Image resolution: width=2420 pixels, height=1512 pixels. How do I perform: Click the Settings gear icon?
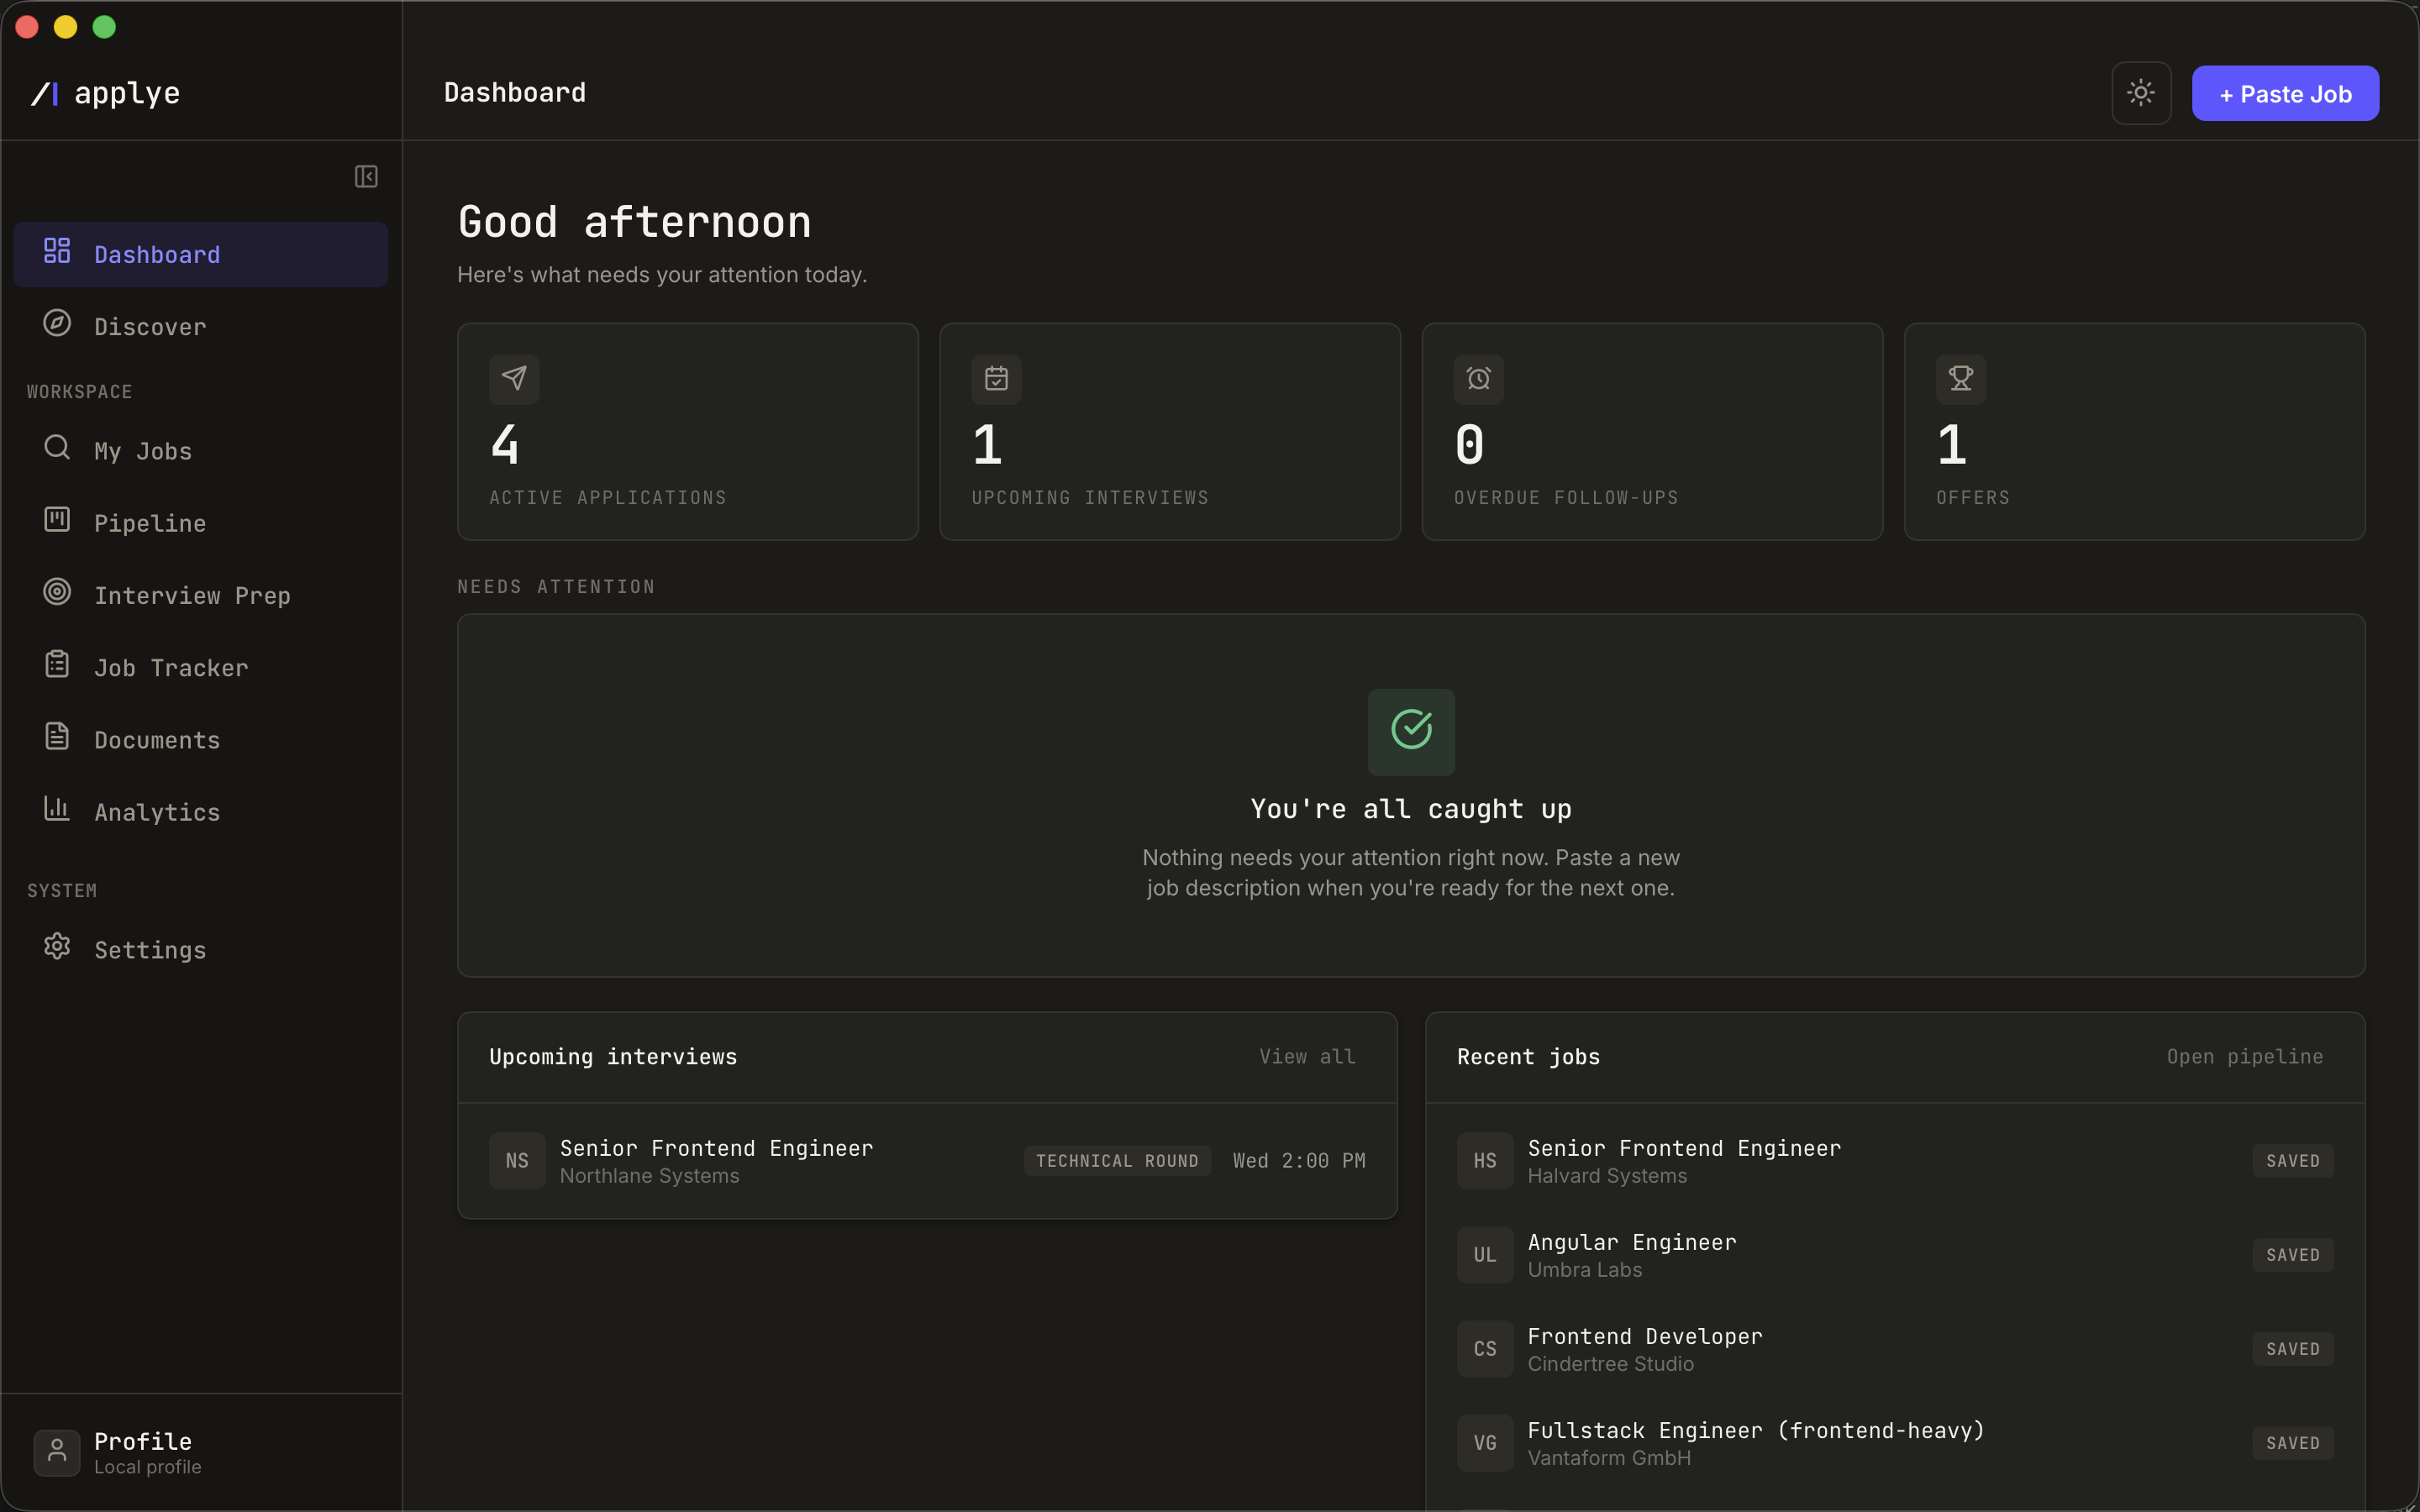57,946
